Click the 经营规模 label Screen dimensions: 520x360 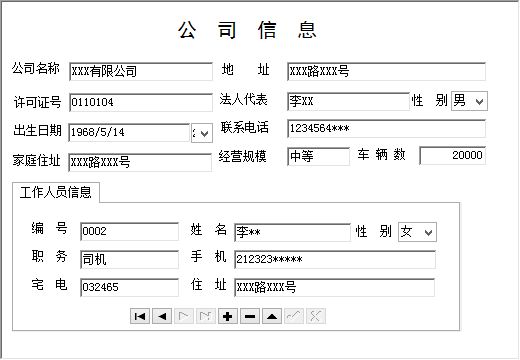pos(243,156)
